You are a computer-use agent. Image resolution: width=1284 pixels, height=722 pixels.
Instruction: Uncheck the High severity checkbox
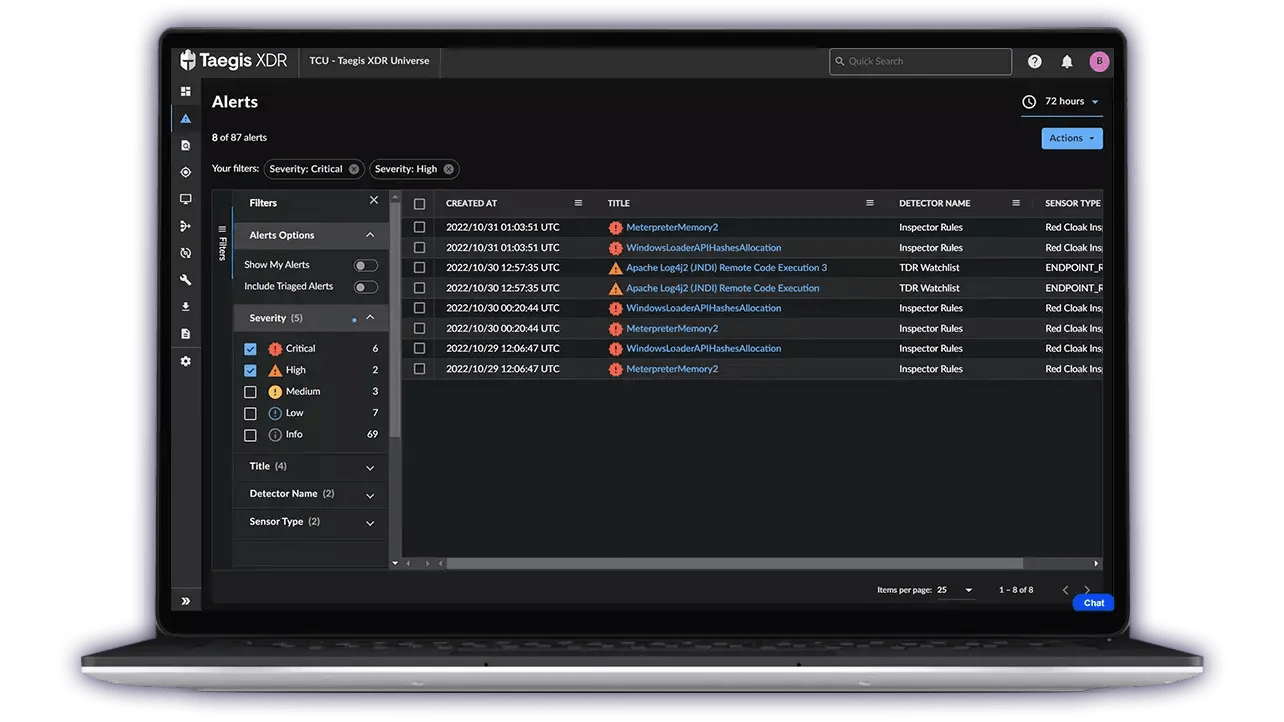click(x=250, y=370)
